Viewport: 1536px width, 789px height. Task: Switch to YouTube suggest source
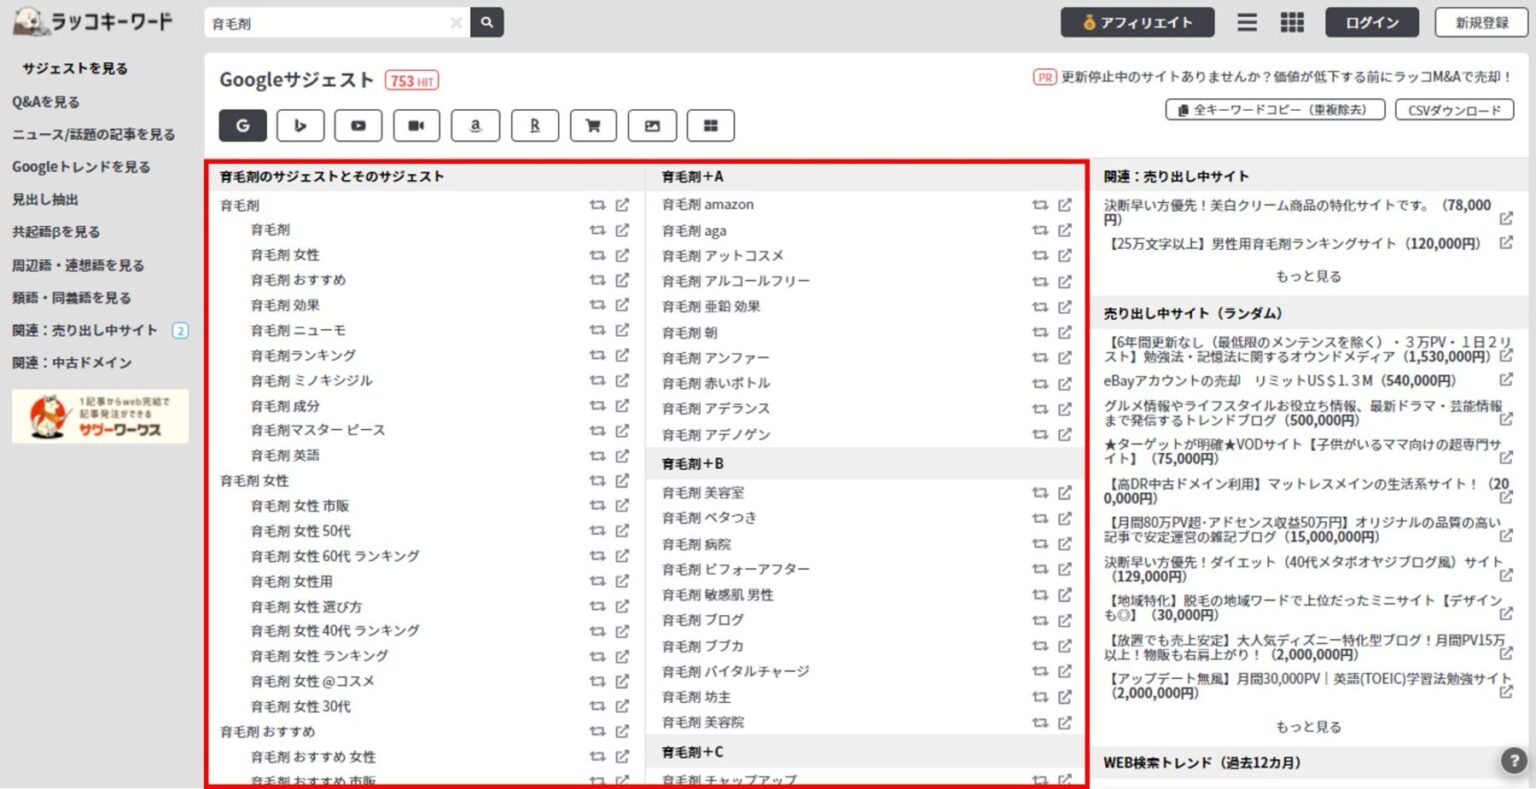(x=358, y=126)
